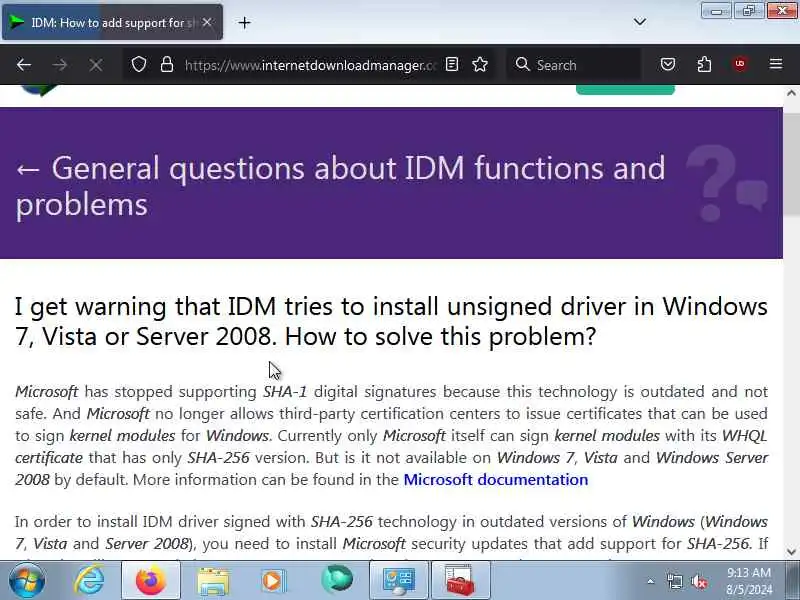Launch Internet Explorer from taskbar
This screenshot has height=600, width=800.
pos(89,580)
